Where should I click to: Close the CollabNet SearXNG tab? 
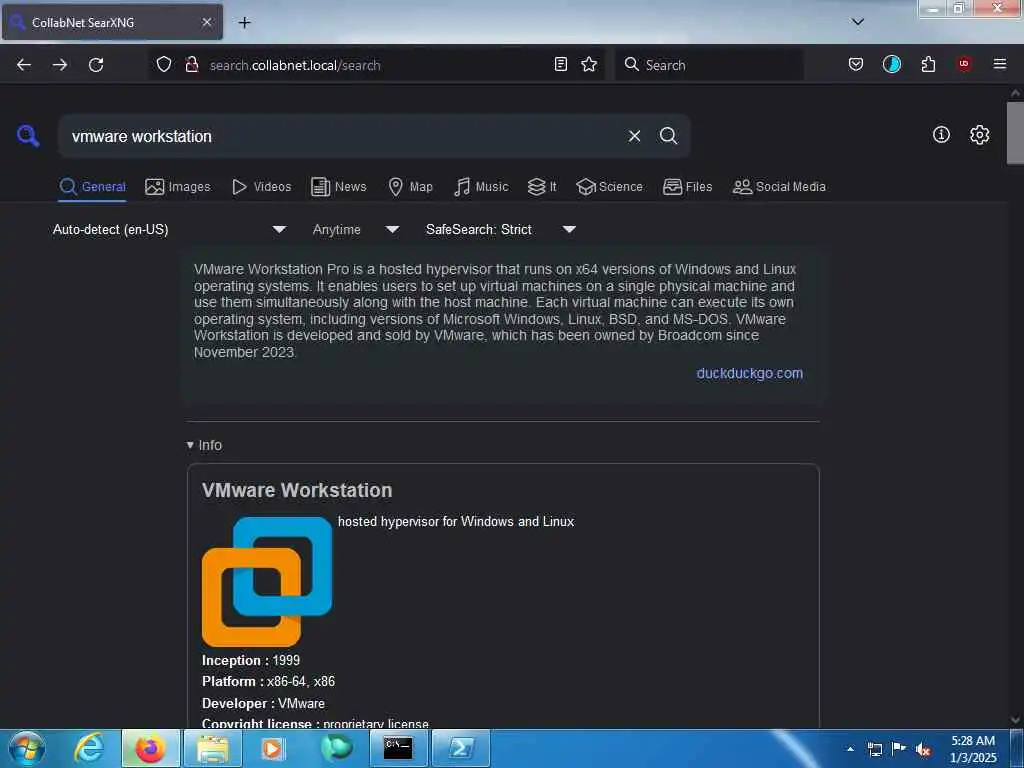tap(206, 22)
